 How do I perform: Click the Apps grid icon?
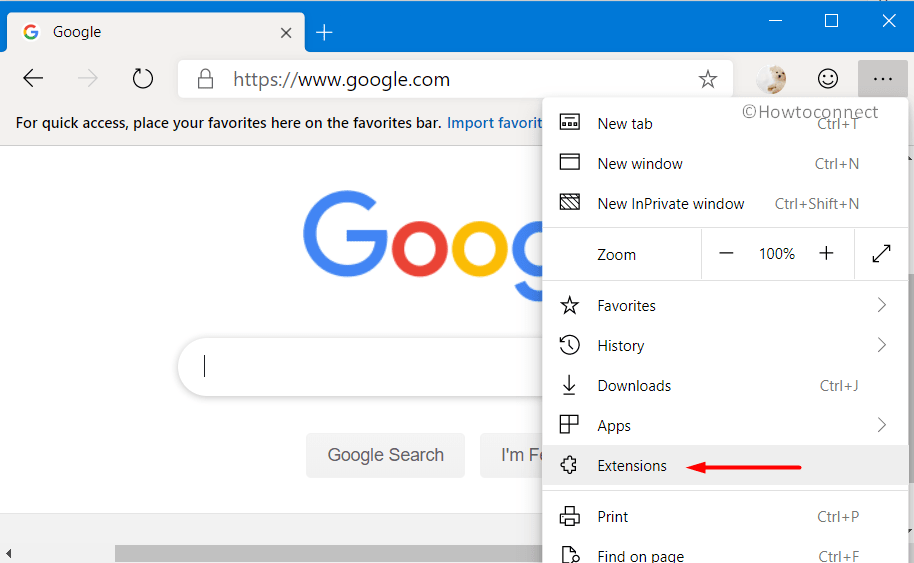click(569, 424)
